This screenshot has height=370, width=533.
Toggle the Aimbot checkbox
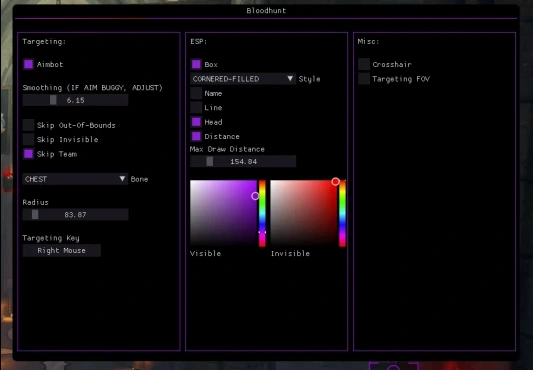point(29,64)
